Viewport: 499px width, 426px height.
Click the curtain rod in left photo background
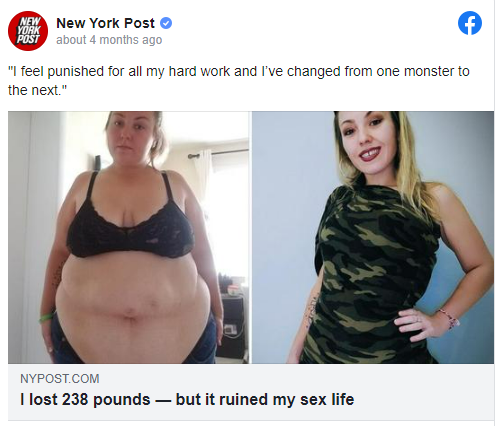219,153
